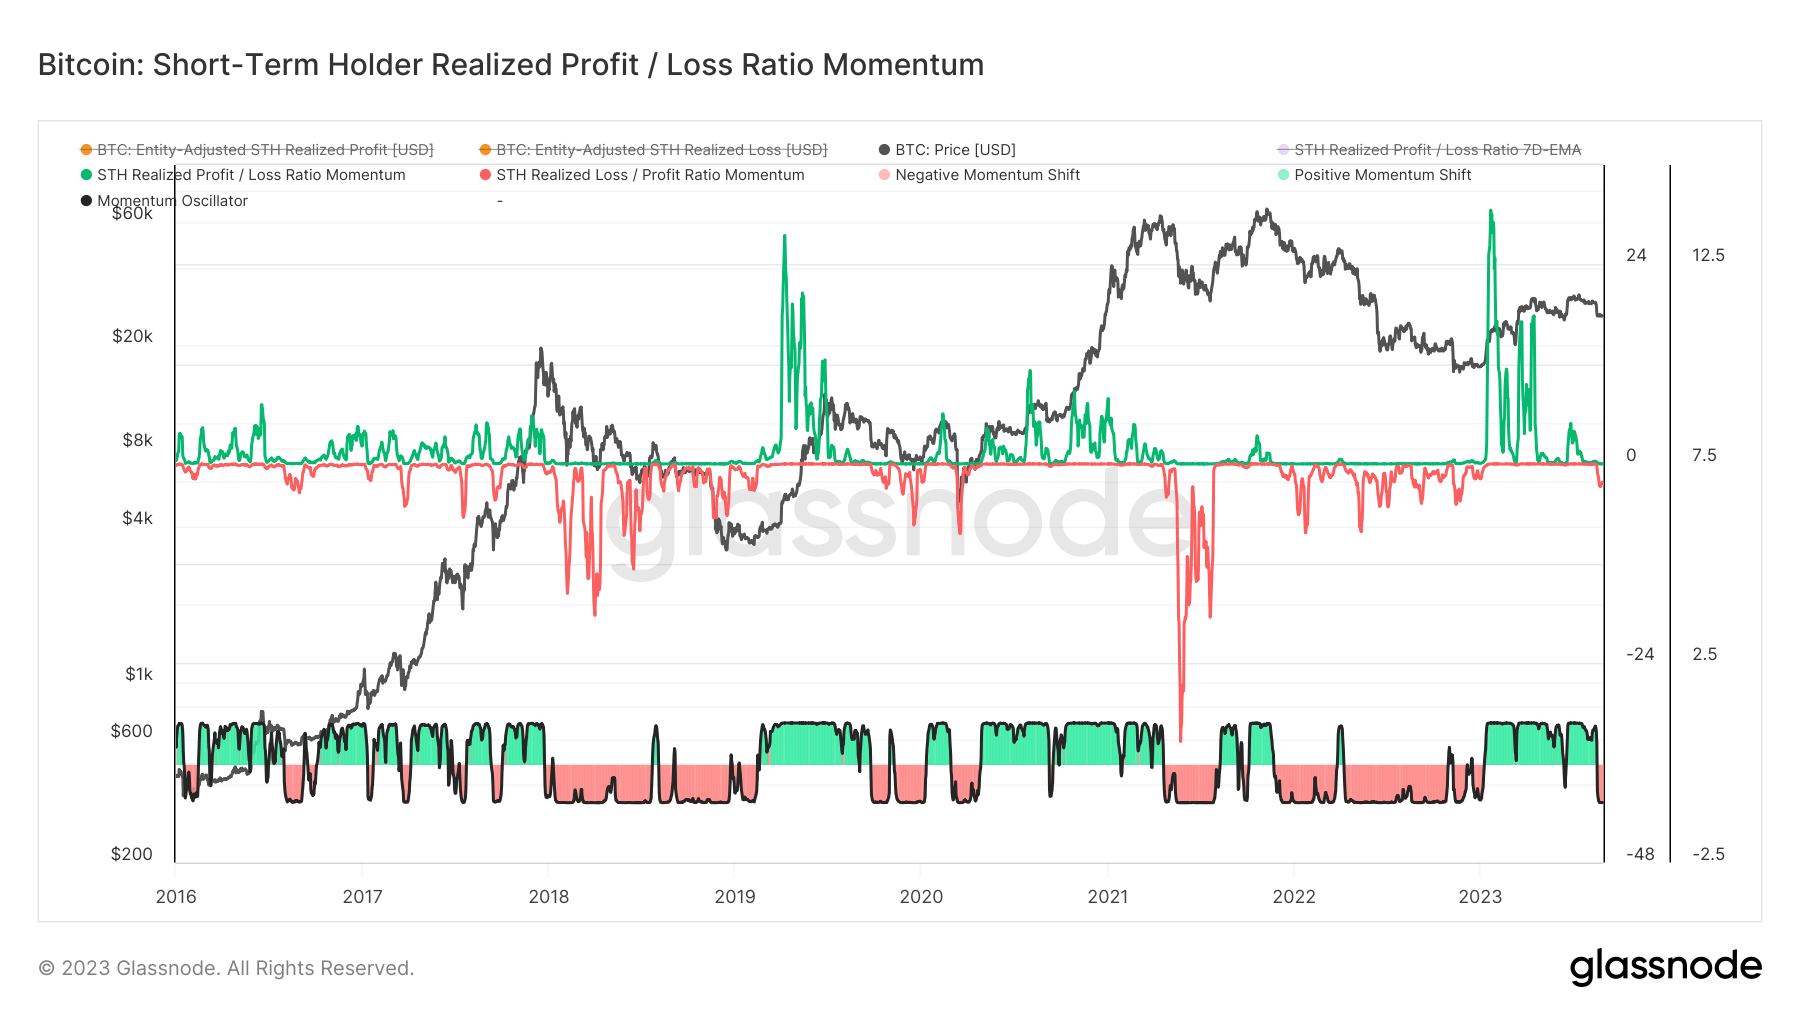The height and width of the screenshot is (1013, 1800).
Task: Click the black dot for Momentum Oscillator
Action: (86, 201)
